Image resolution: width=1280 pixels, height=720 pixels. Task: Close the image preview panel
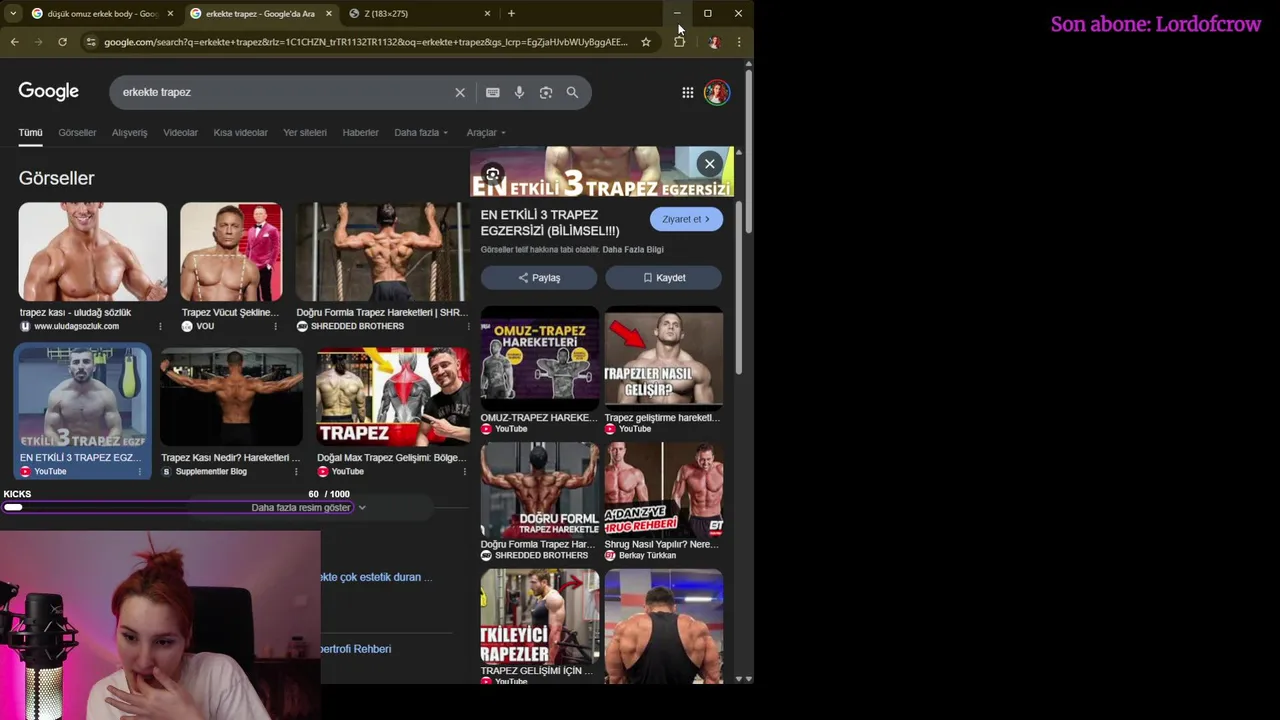click(710, 164)
